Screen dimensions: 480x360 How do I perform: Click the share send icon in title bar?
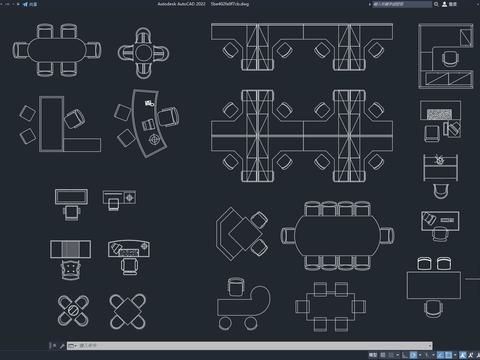click(26, 4)
